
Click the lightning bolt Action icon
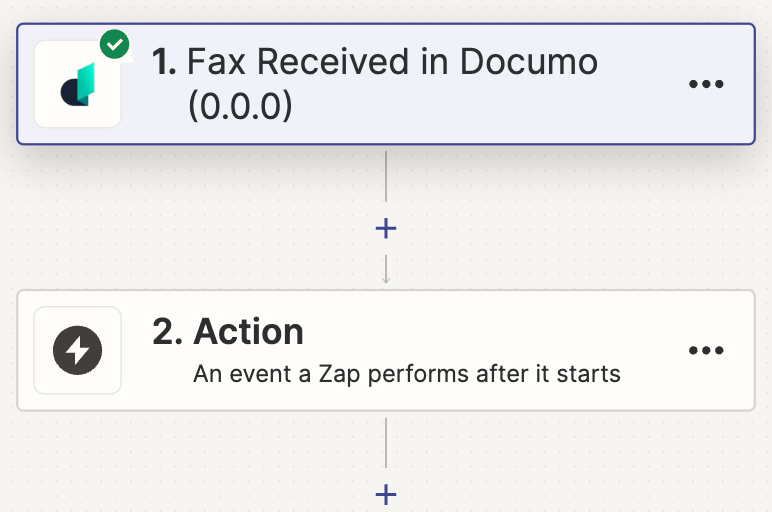point(78,350)
